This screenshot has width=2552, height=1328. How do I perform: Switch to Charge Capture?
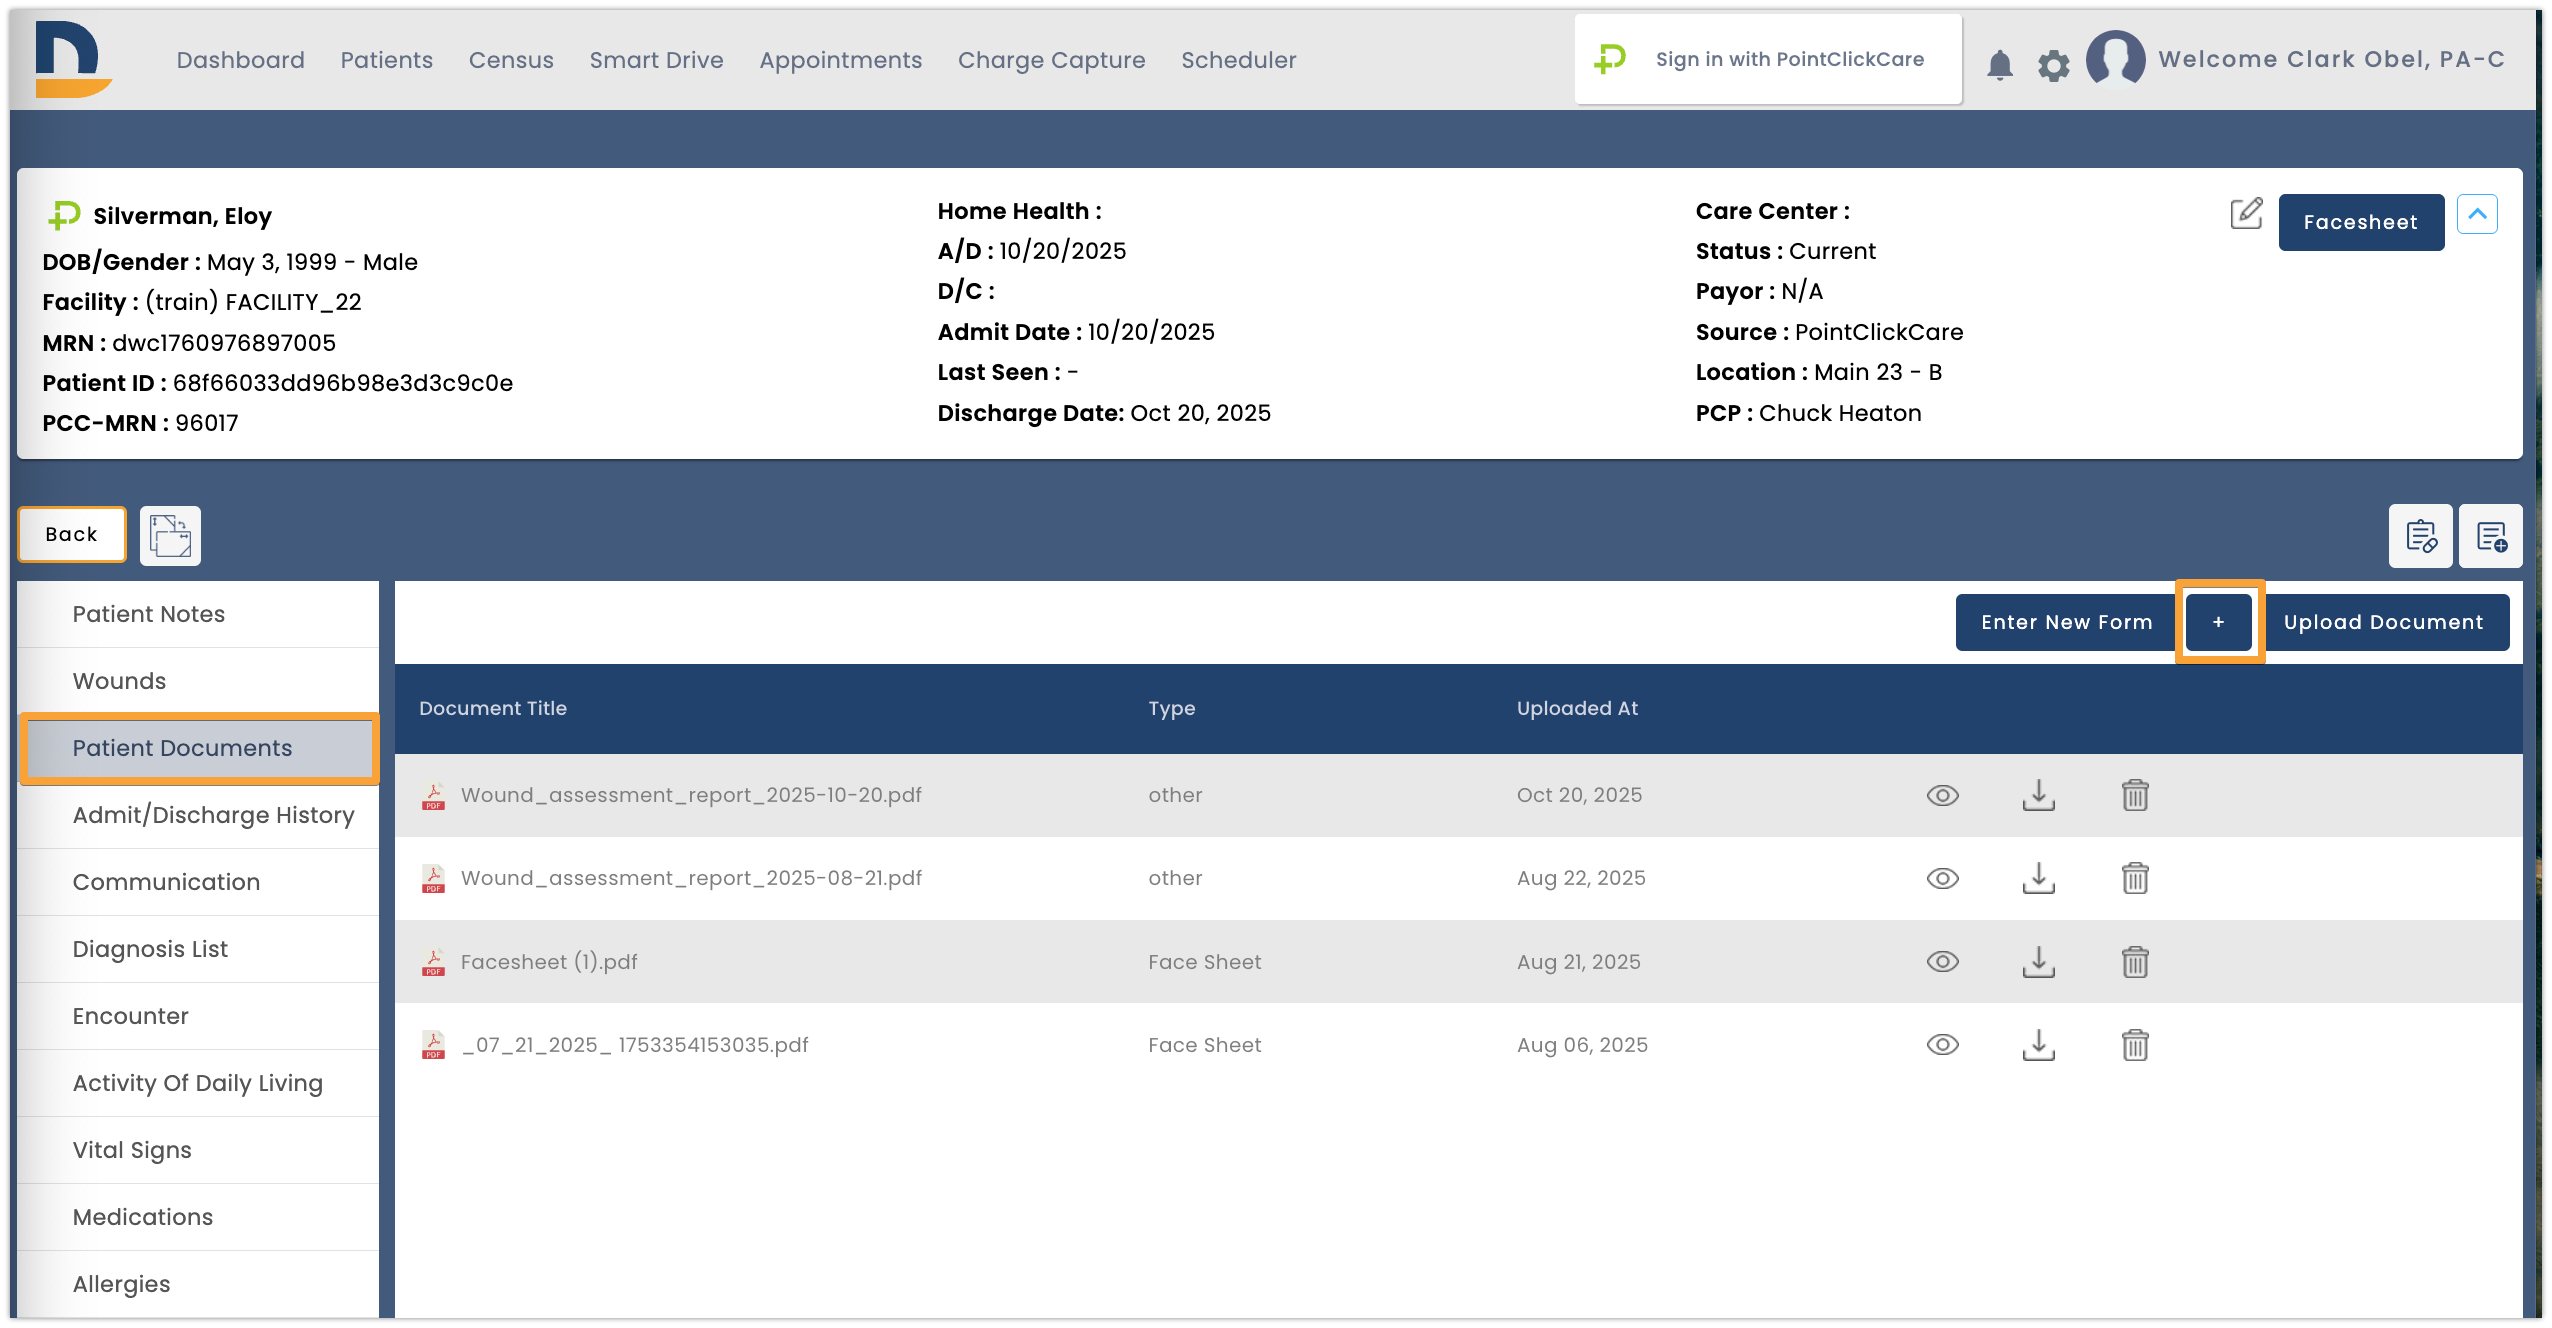(x=1051, y=60)
